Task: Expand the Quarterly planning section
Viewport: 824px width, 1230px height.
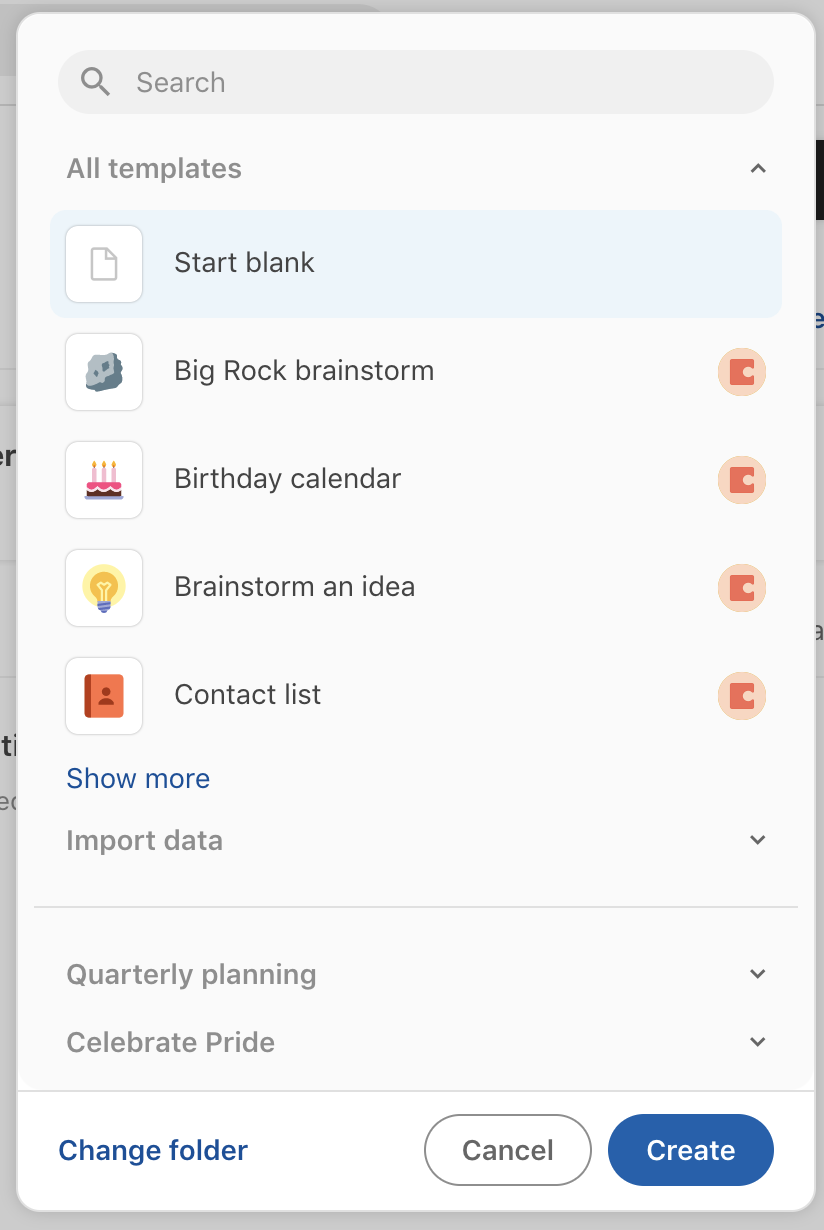Action: [758, 974]
